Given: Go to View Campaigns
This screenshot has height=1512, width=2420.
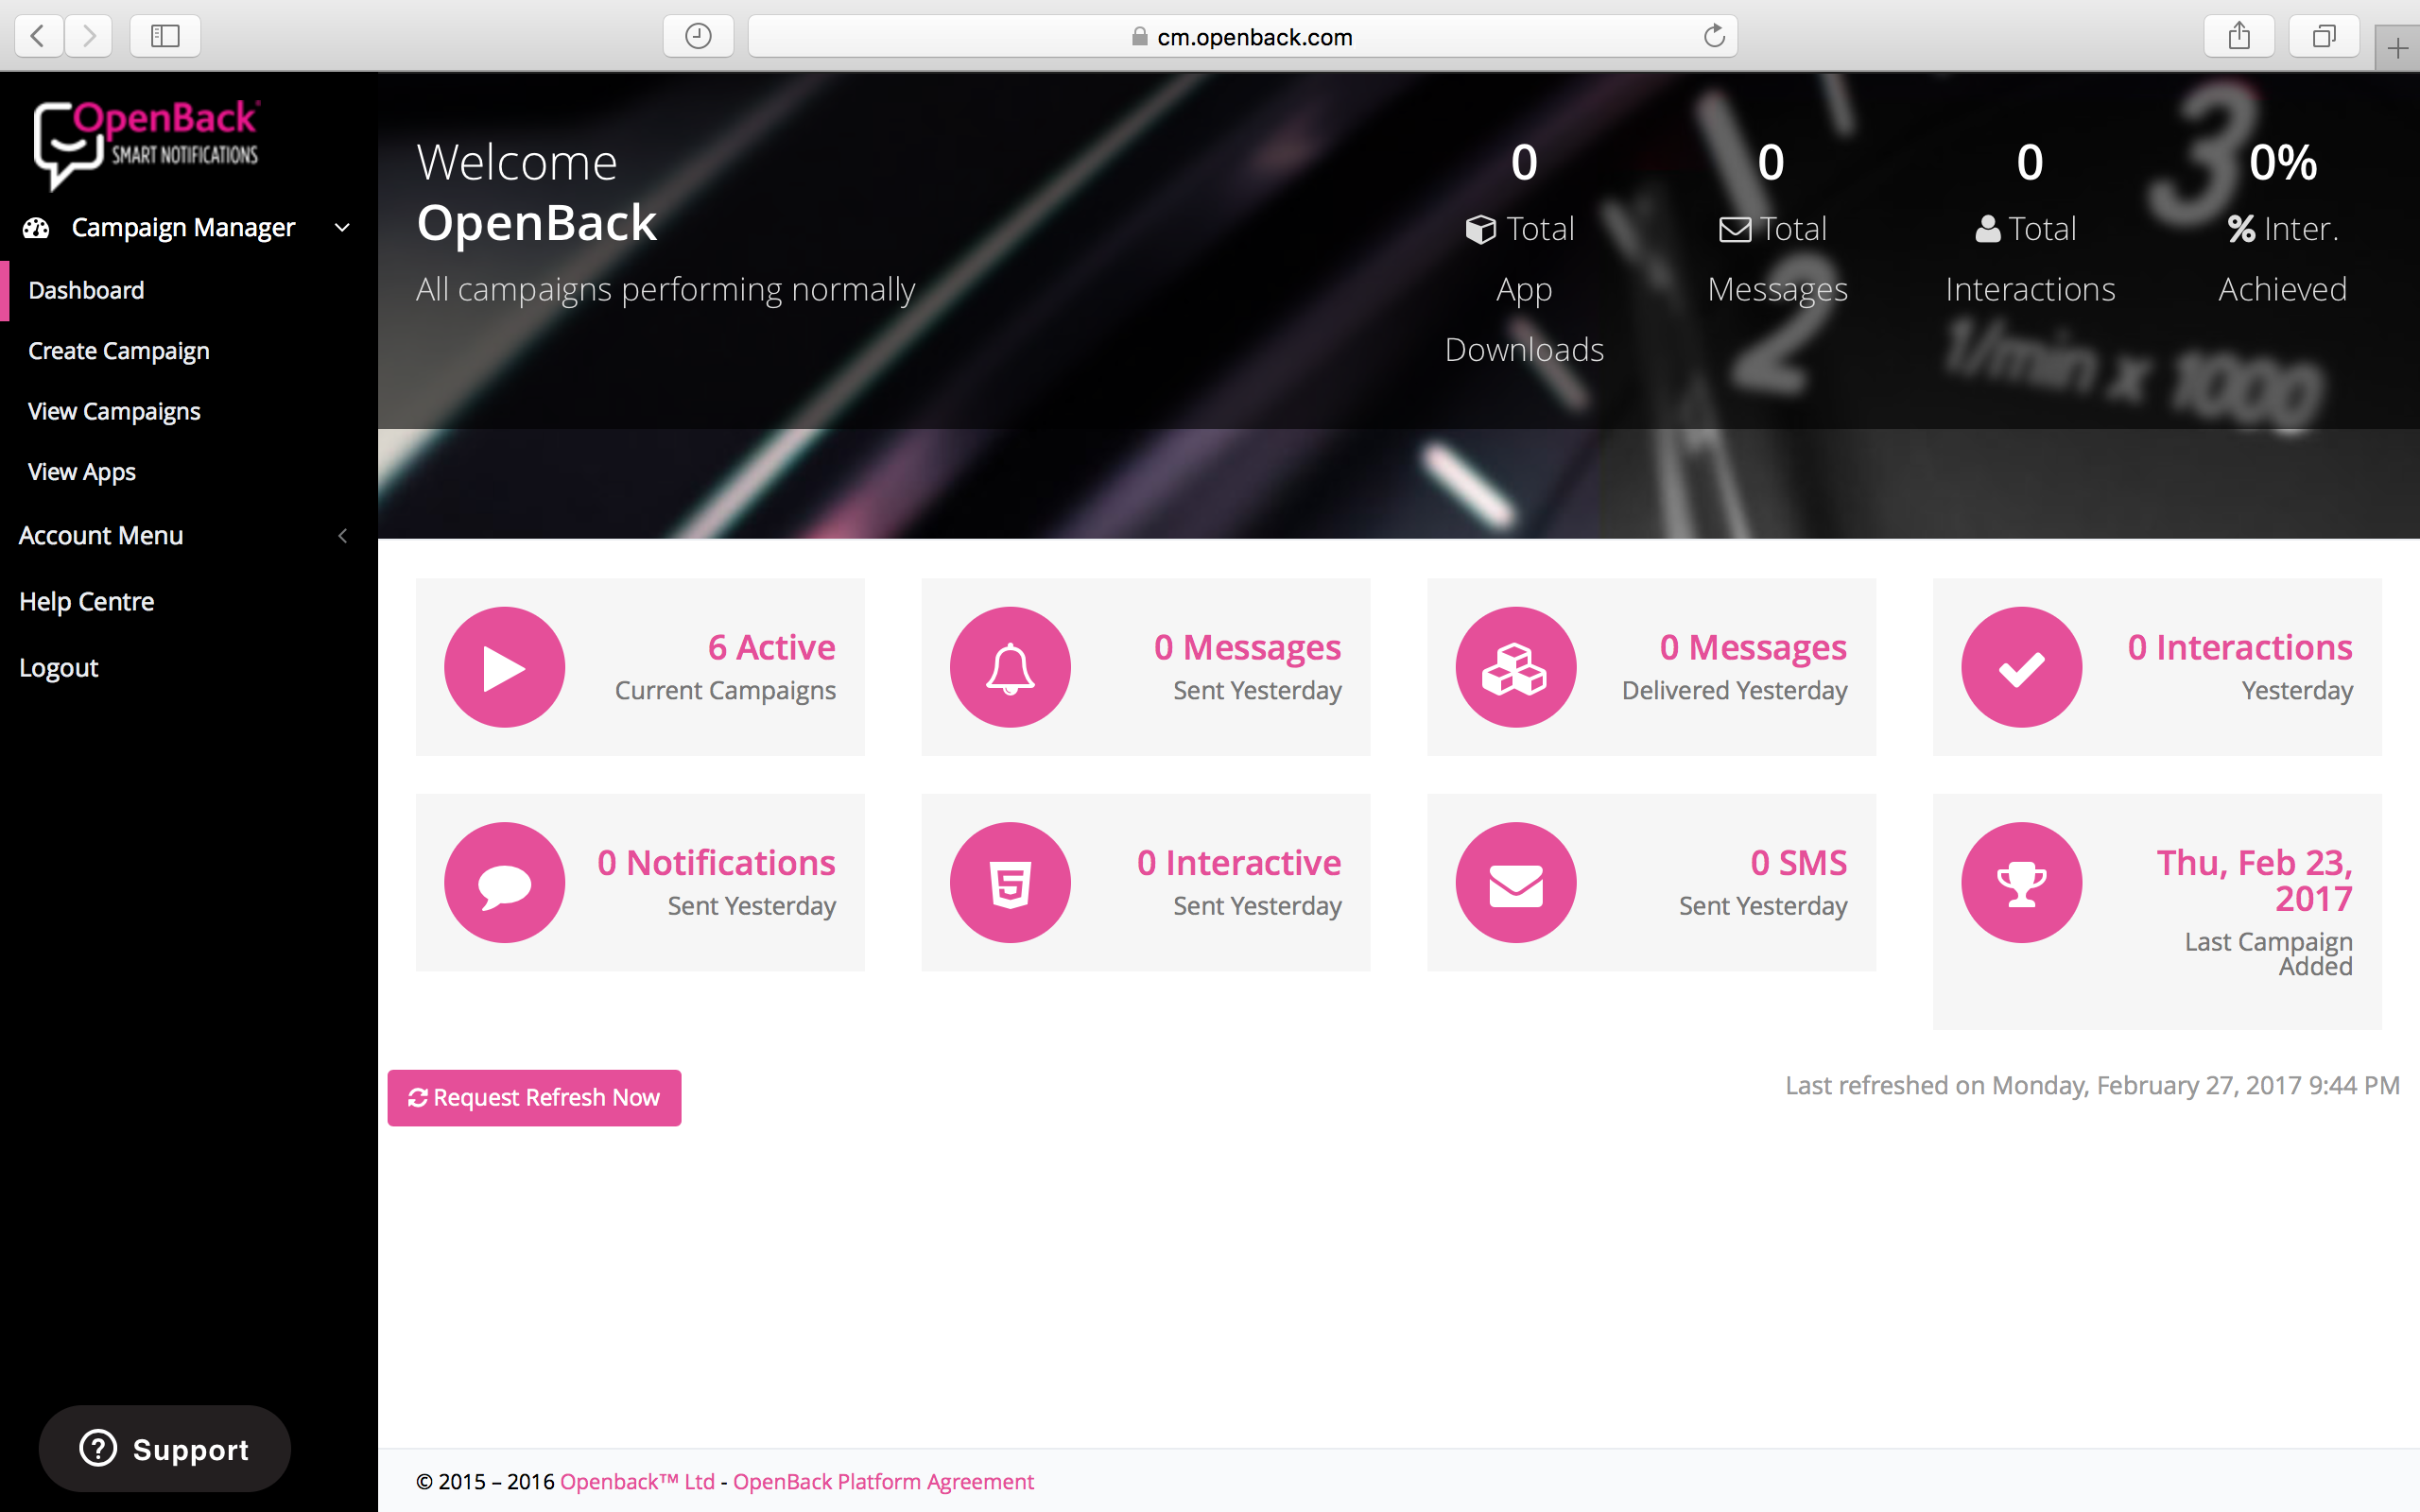Looking at the screenshot, I should (x=114, y=411).
